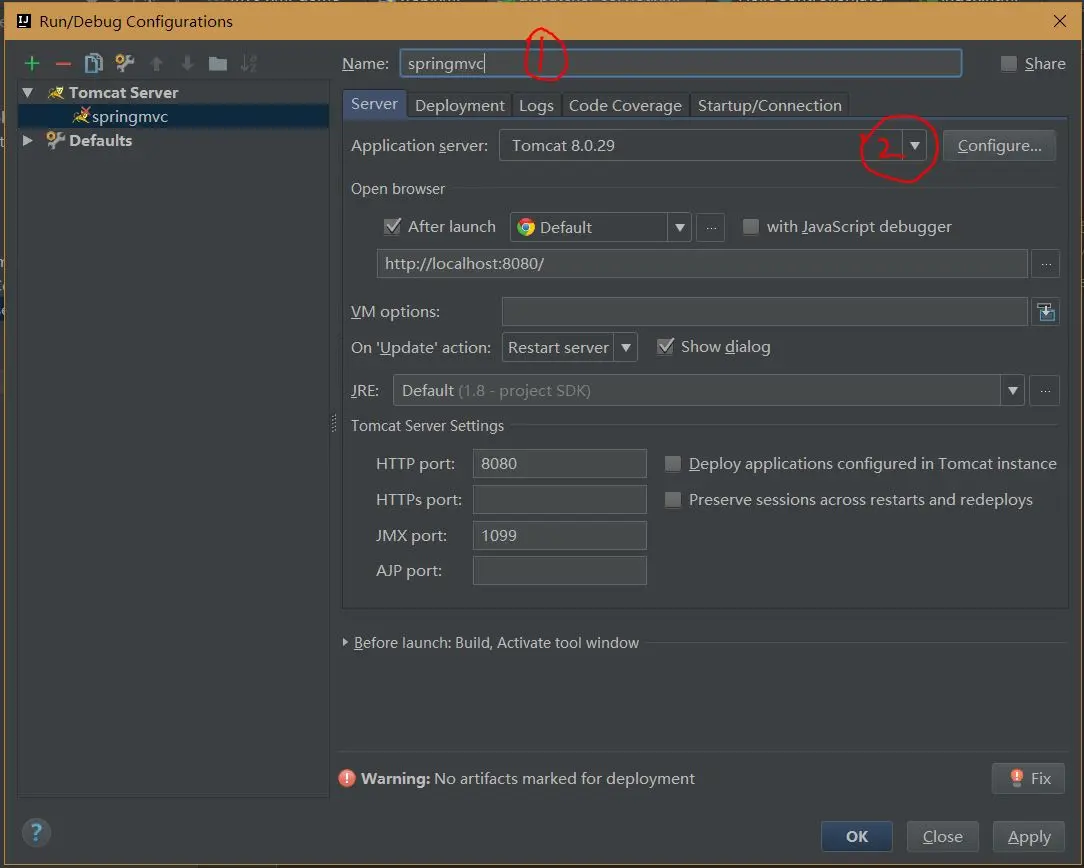Open browser list ellipsis button
The image size is (1084, 868).
click(x=711, y=227)
